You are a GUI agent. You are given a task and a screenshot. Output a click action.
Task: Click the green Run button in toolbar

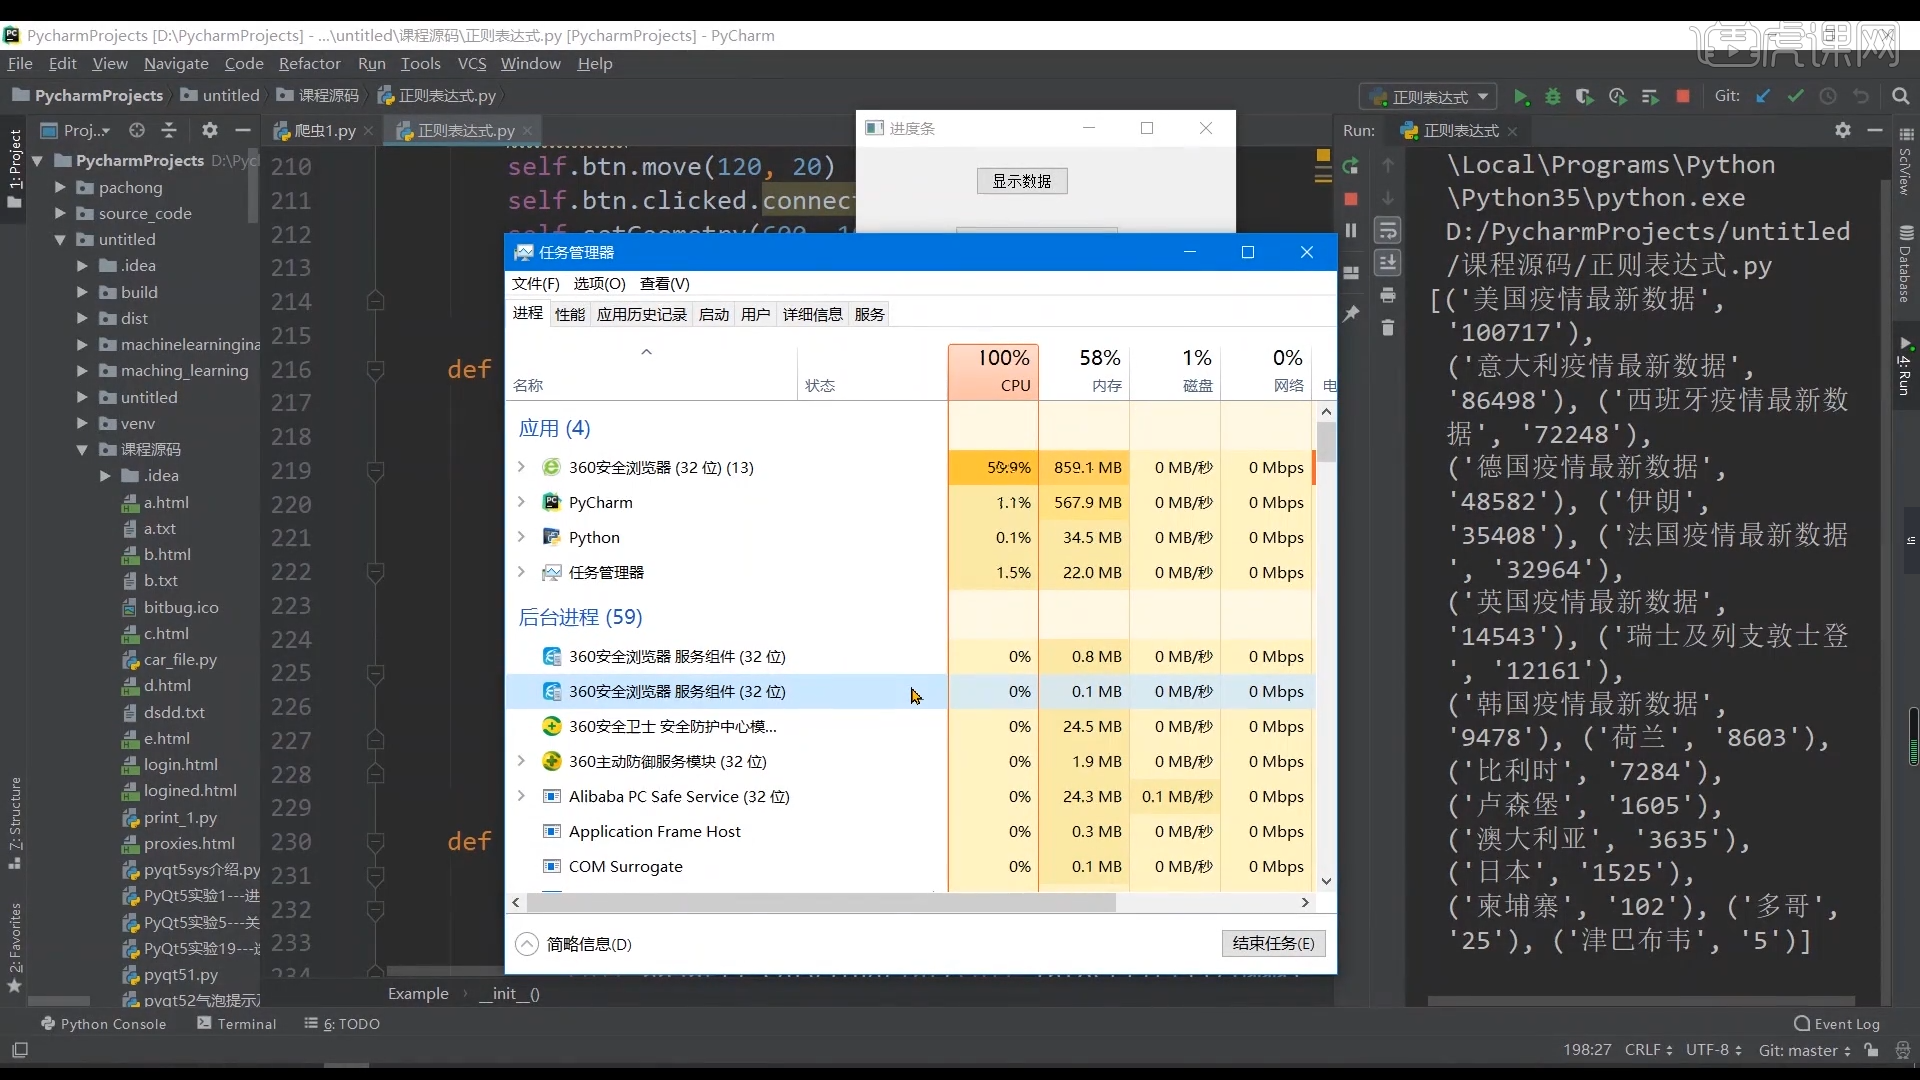tap(1521, 97)
